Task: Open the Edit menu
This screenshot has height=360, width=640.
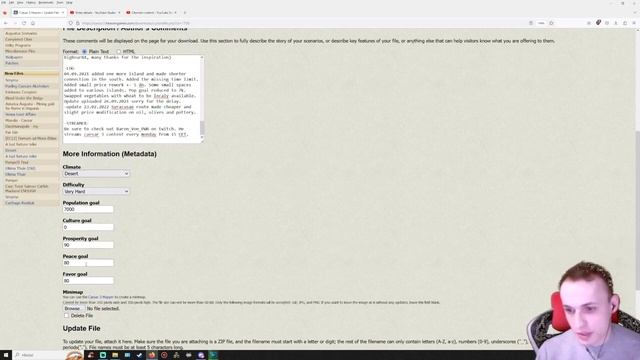Action: [11, 2]
